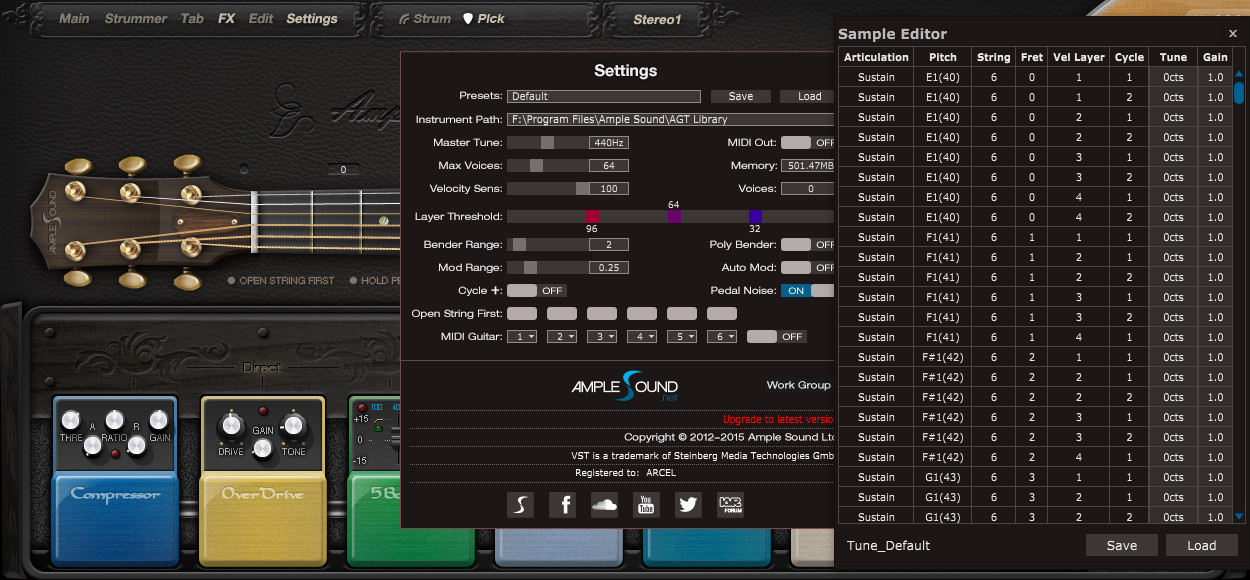The width and height of the screenshot is (1250, 580).
Task: Open the KVR Forum icon
Action: coord(729,505)
